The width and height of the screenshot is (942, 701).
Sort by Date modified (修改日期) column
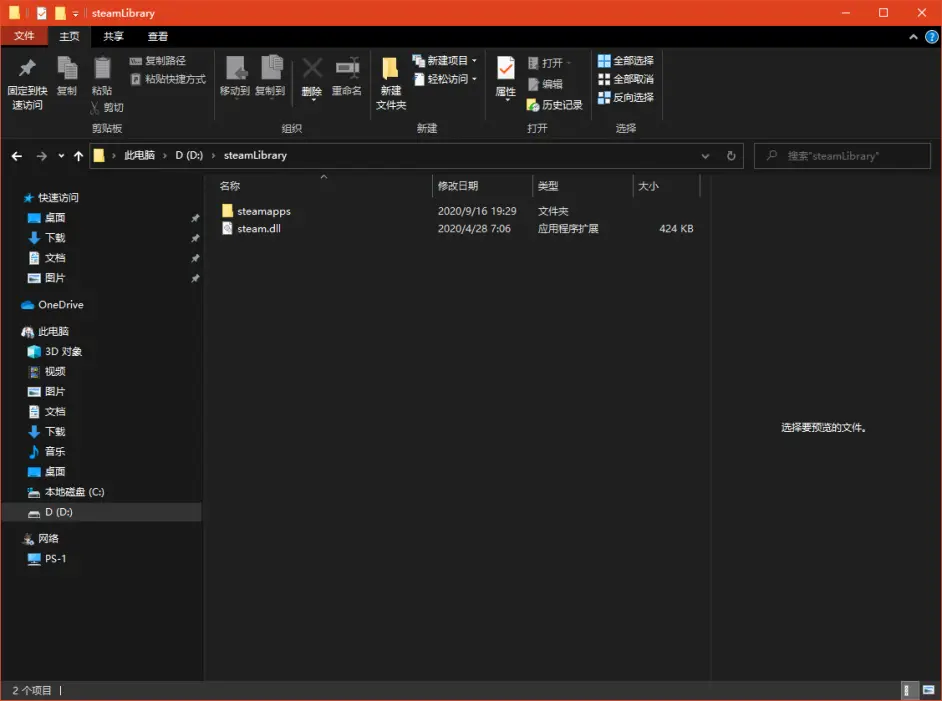482,186
